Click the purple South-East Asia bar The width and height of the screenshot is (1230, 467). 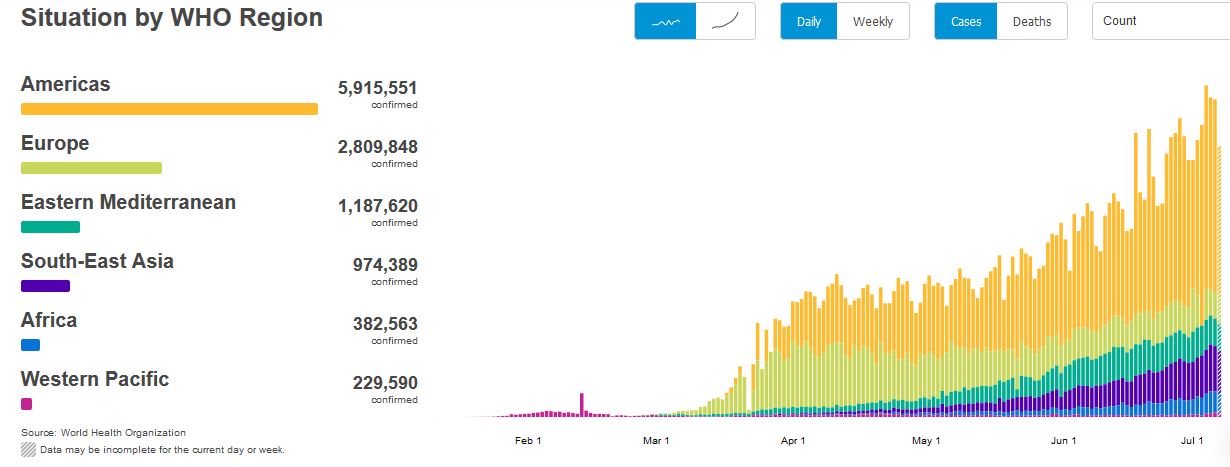(x=45, y=286)
